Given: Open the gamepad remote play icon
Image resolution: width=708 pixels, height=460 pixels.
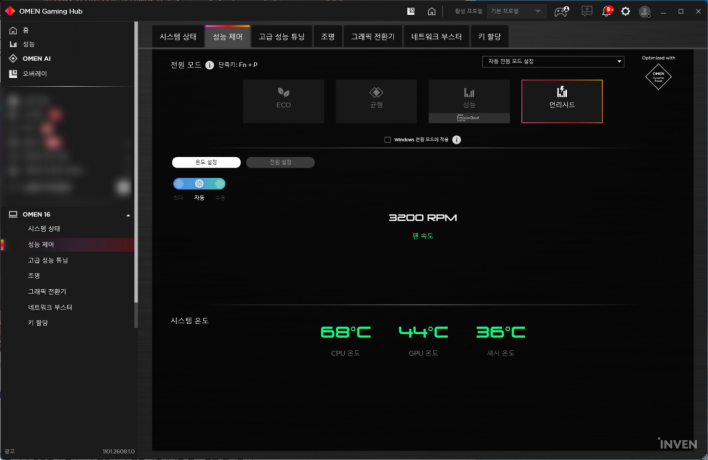Looking at the screenshot, I should 561,11.
